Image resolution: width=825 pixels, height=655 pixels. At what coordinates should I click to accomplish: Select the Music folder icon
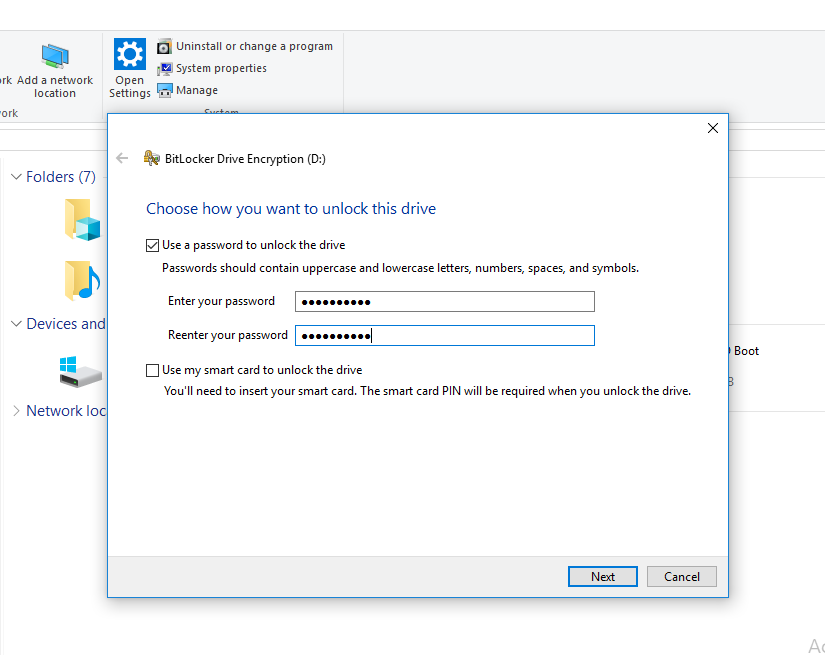pos(83,280)
